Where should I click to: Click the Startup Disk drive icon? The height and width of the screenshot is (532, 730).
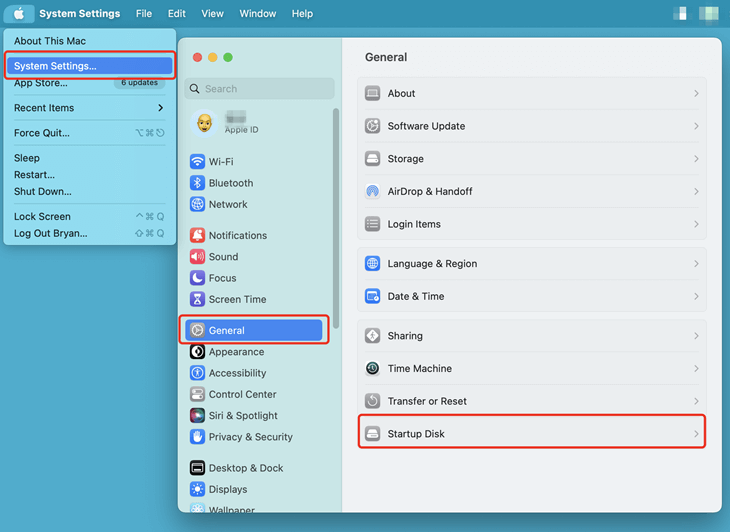point(372,434)
